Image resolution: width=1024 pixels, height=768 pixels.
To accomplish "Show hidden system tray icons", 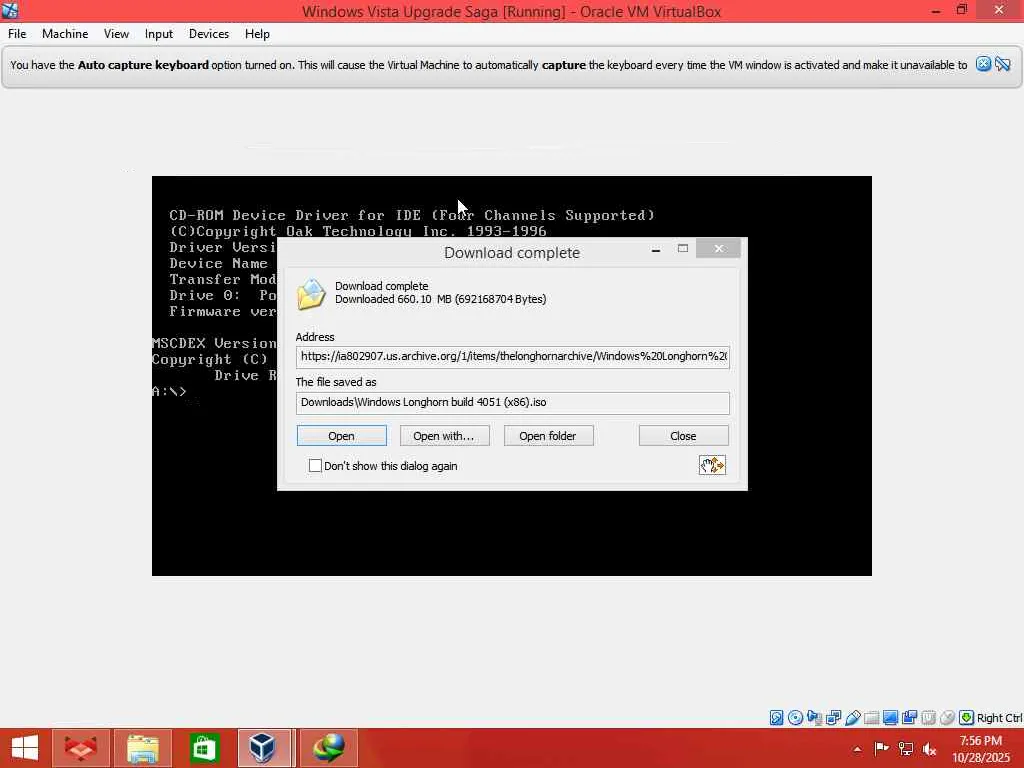I will (857, 749).
